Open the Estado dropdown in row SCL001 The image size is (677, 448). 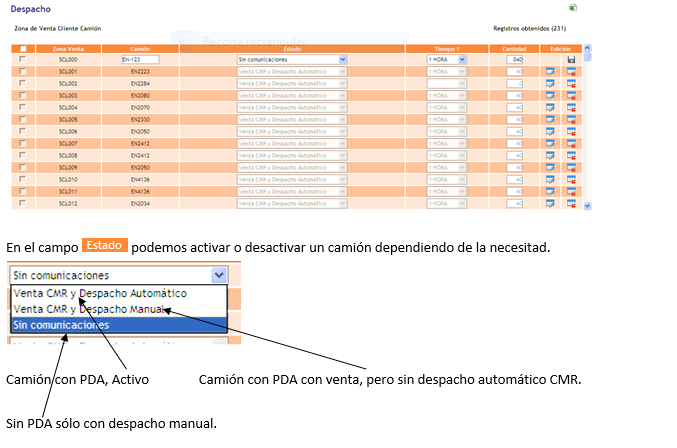[292, 72]
